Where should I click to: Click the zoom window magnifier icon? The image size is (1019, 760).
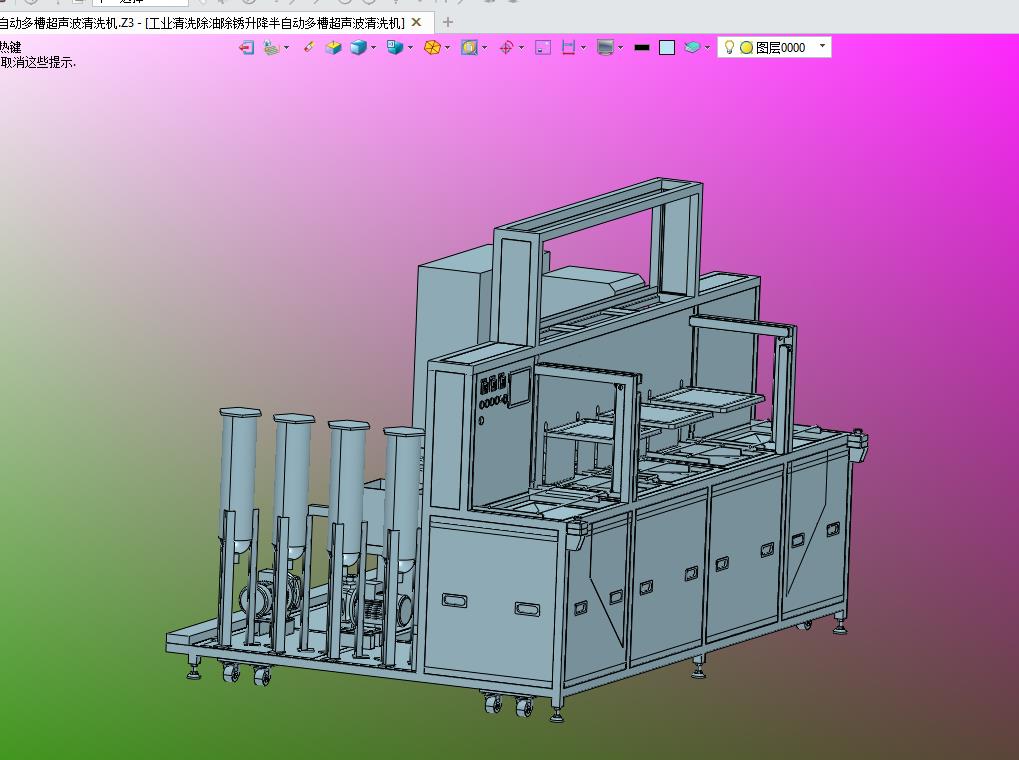point(469,47)
